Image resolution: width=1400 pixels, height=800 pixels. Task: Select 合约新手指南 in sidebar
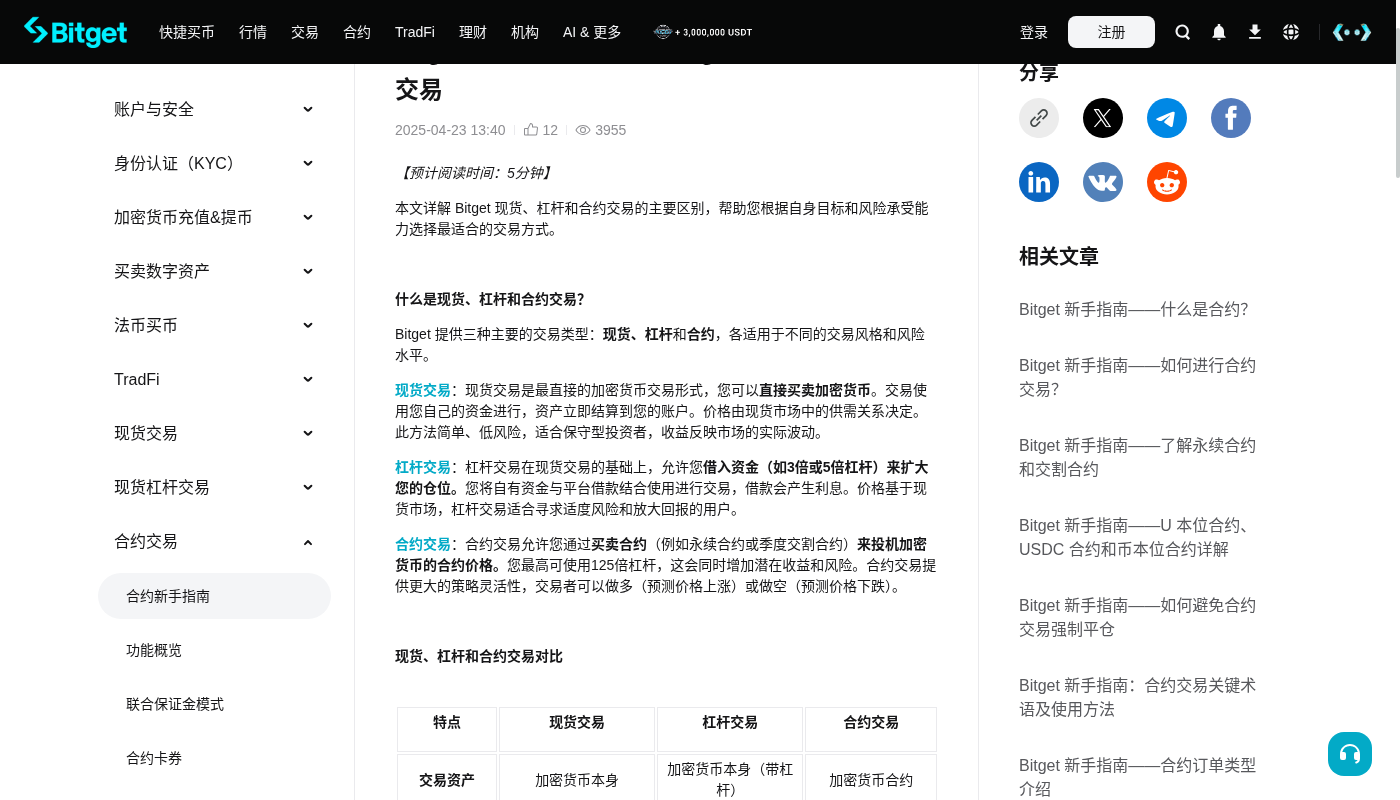point(214,596)
